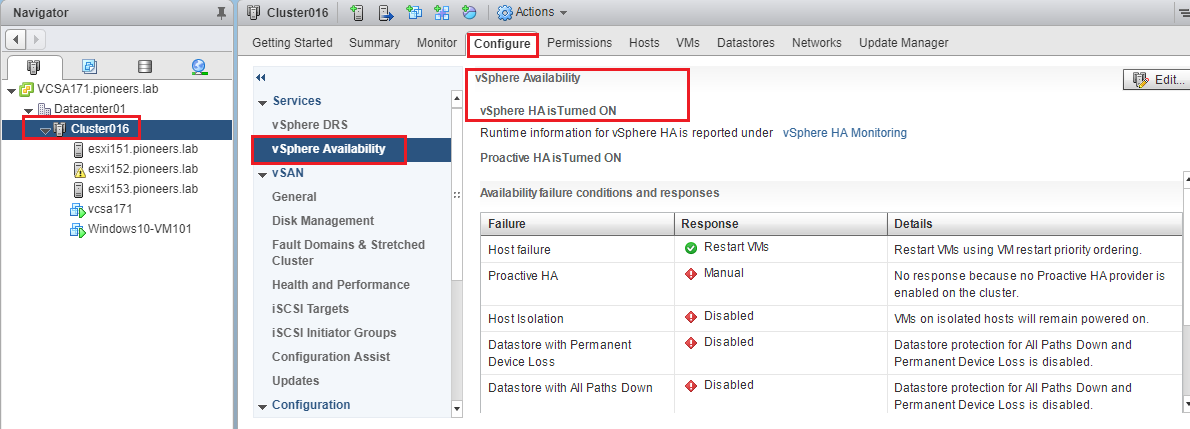Select host esxi153.pioneers.lab in tree

pos(143,188)
